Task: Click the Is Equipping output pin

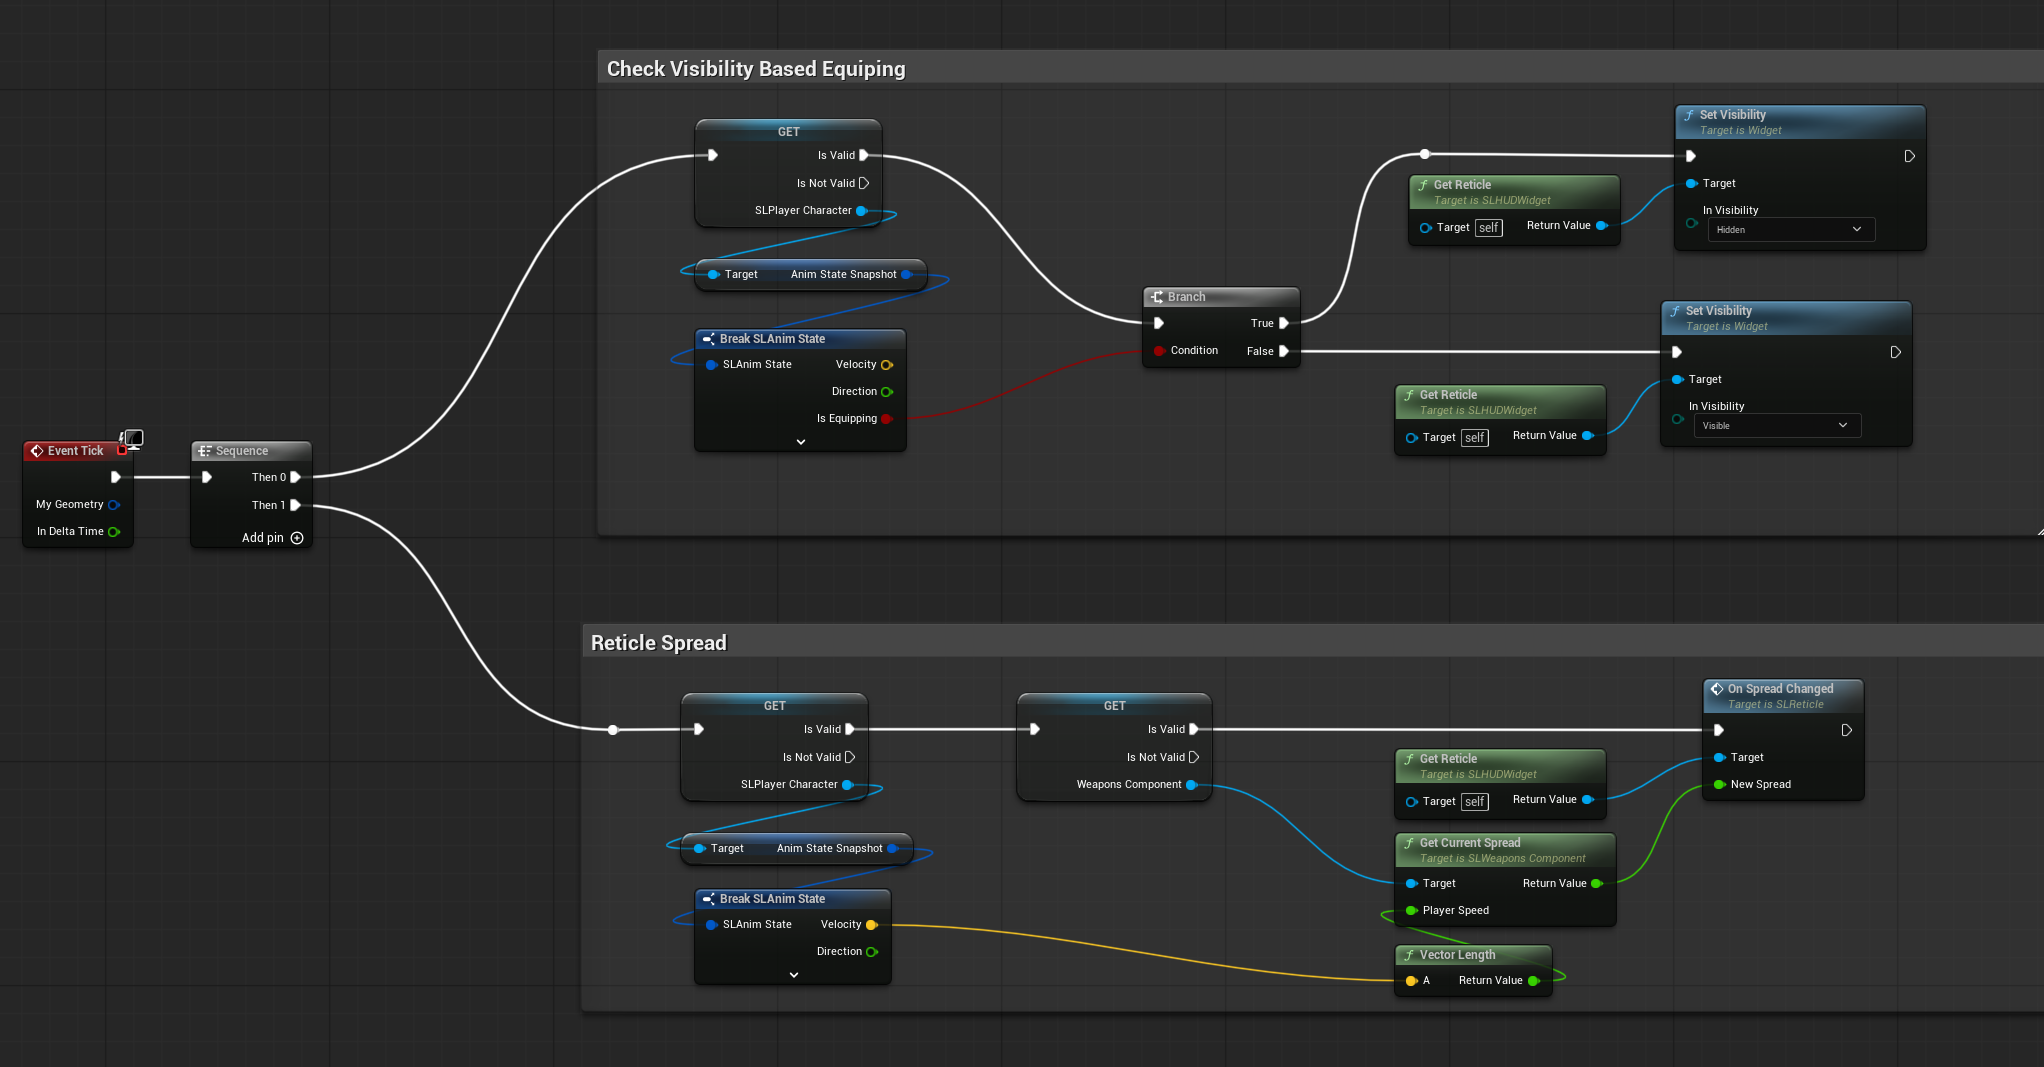Action: tap(887, 419)
